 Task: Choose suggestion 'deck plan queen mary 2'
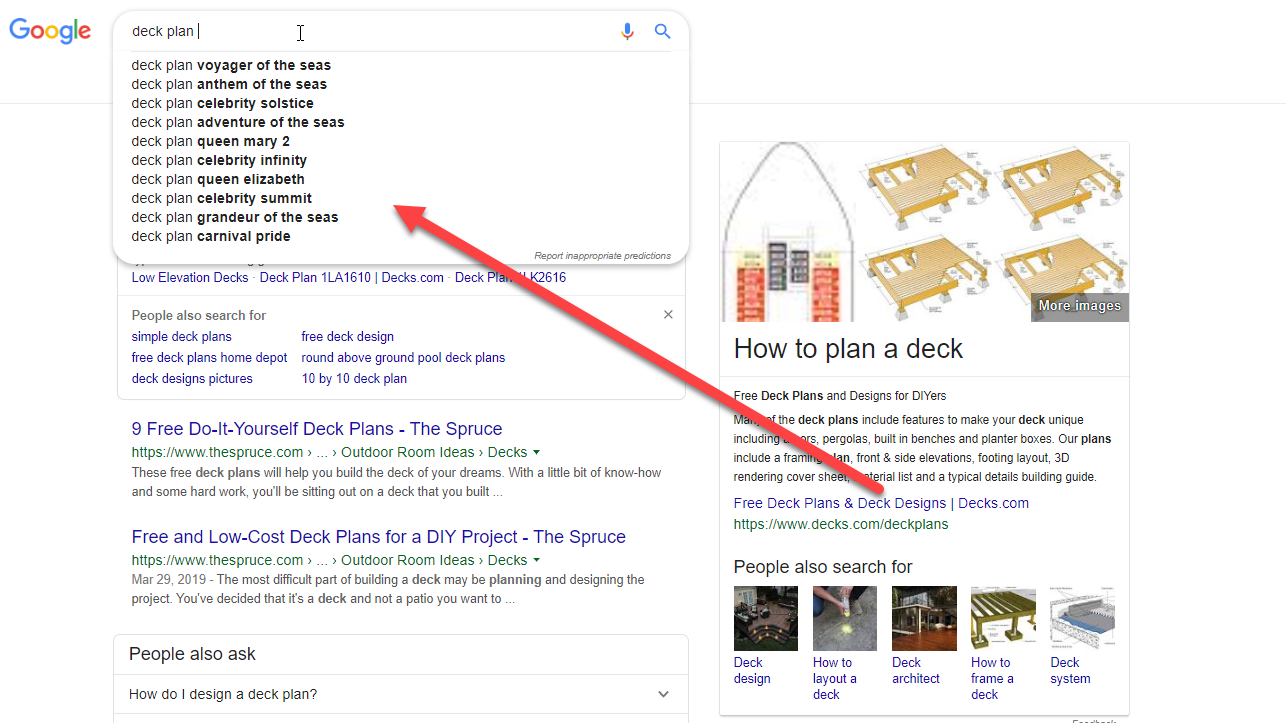click(x=210, y=141)
